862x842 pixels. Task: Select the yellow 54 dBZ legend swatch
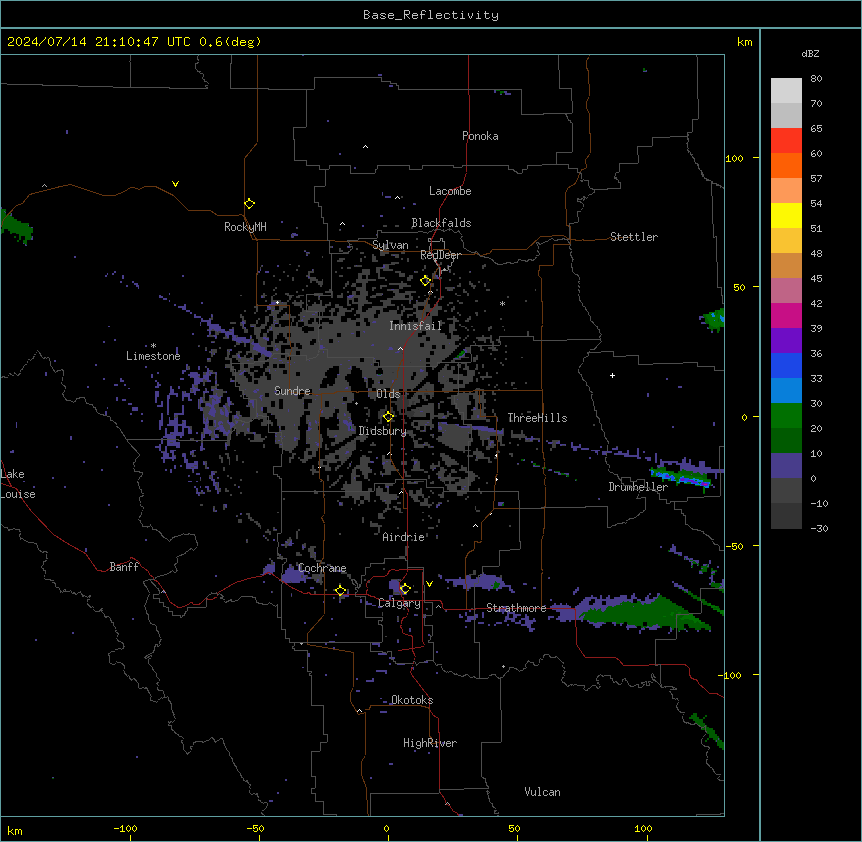tap(786, 215)
